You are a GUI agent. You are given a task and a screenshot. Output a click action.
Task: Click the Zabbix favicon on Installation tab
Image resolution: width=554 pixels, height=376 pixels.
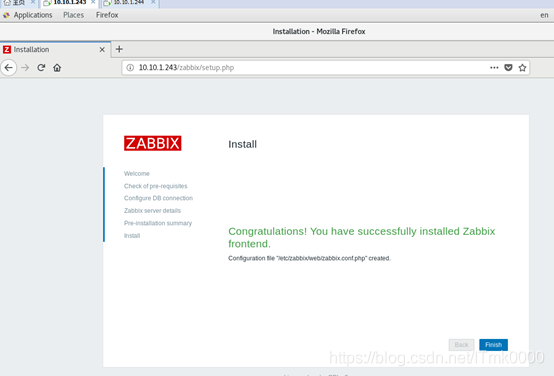pos(7,49)
